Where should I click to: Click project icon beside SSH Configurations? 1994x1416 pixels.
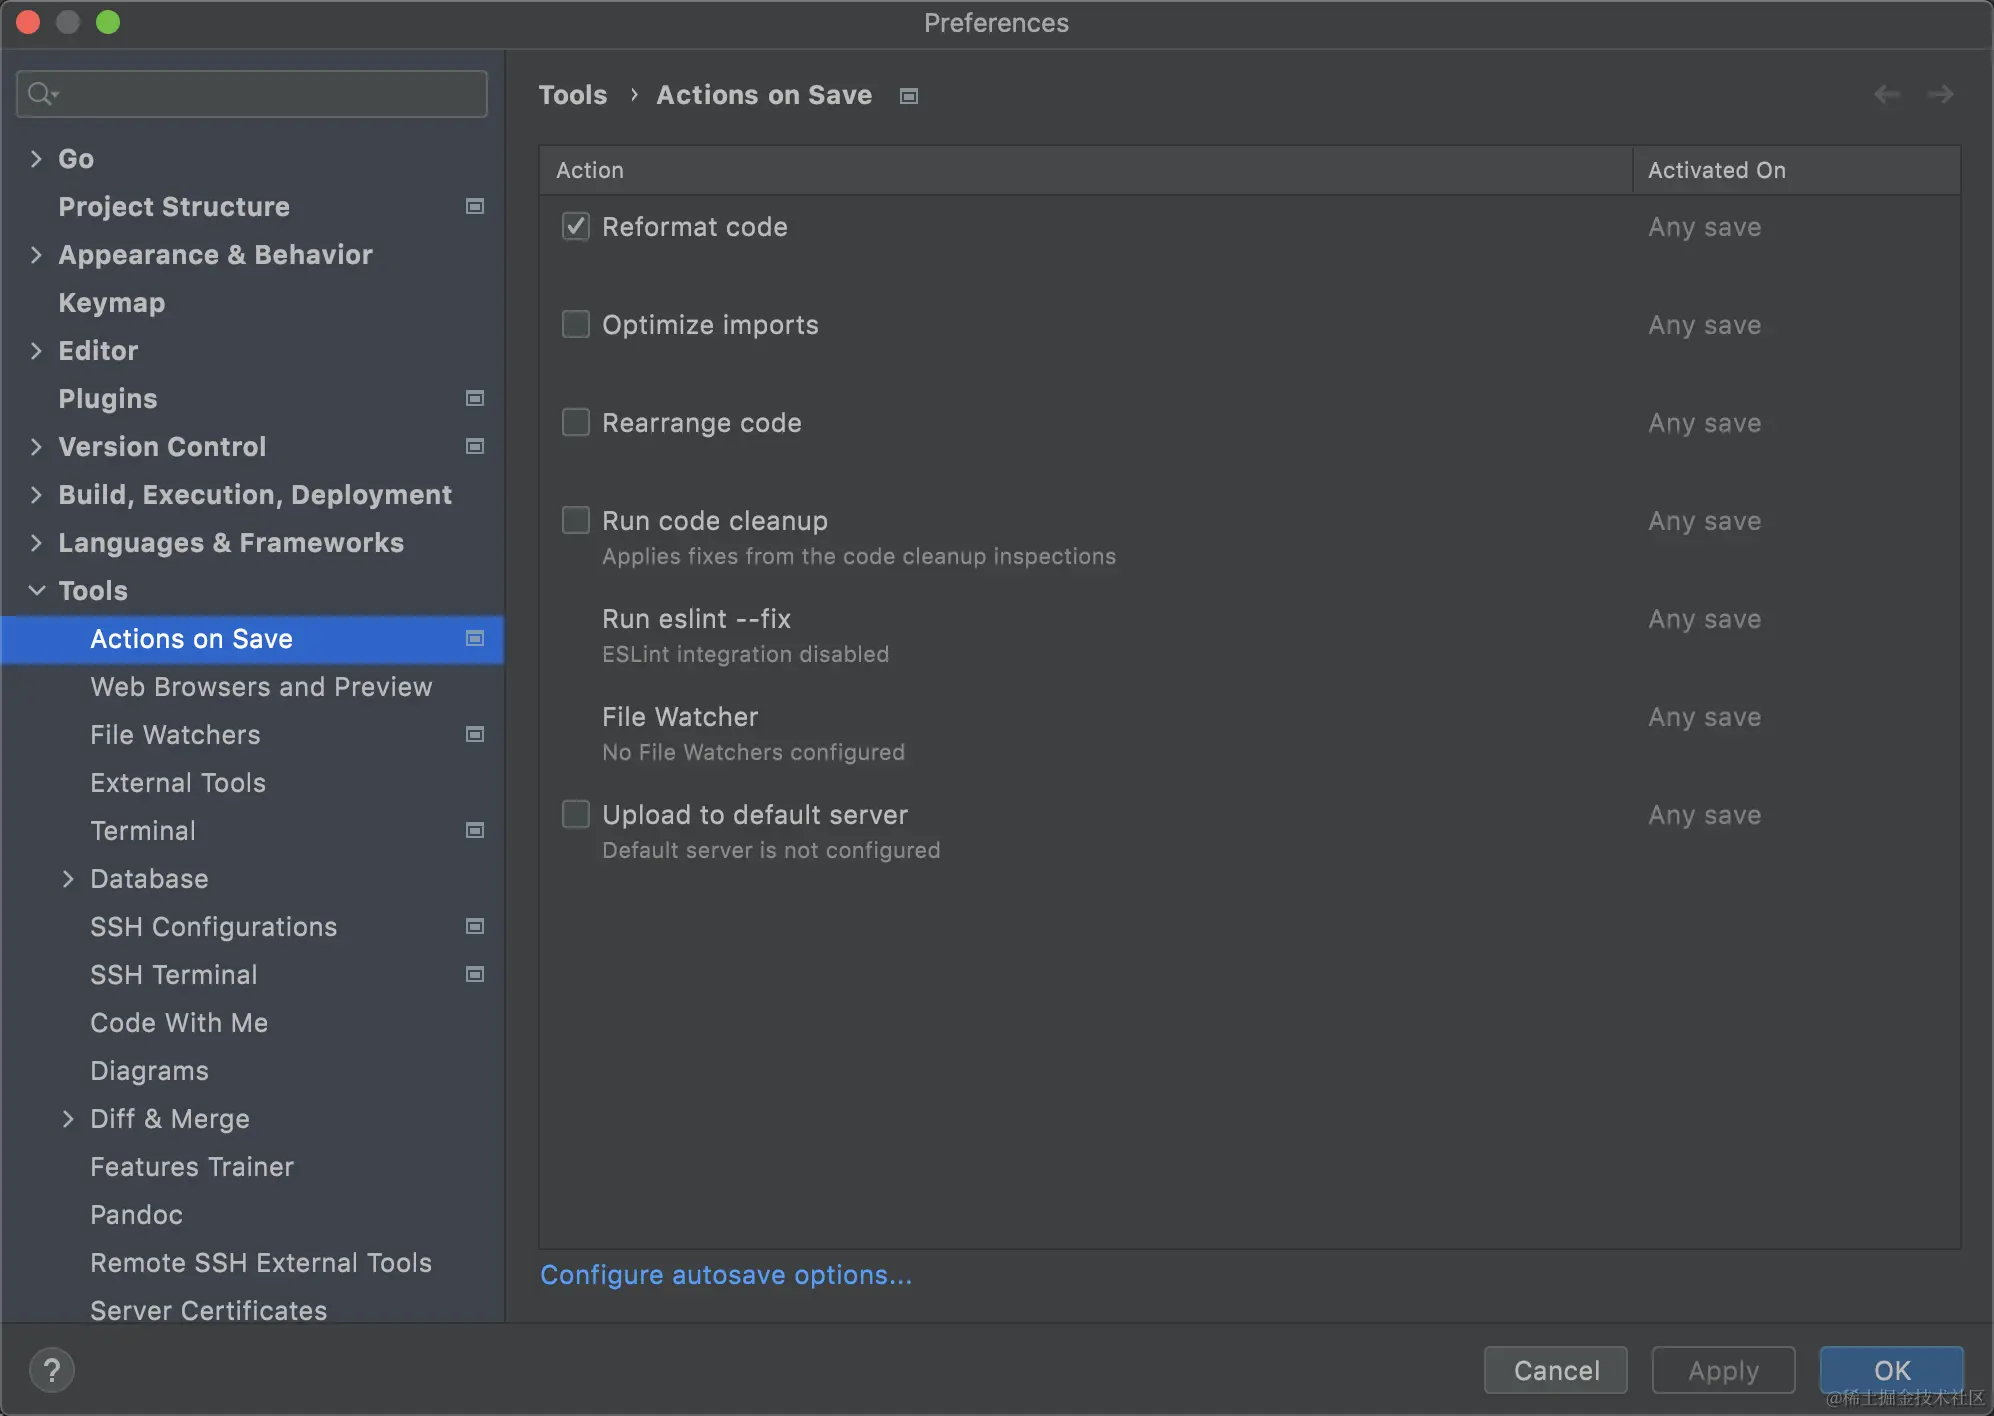[475, 926]
